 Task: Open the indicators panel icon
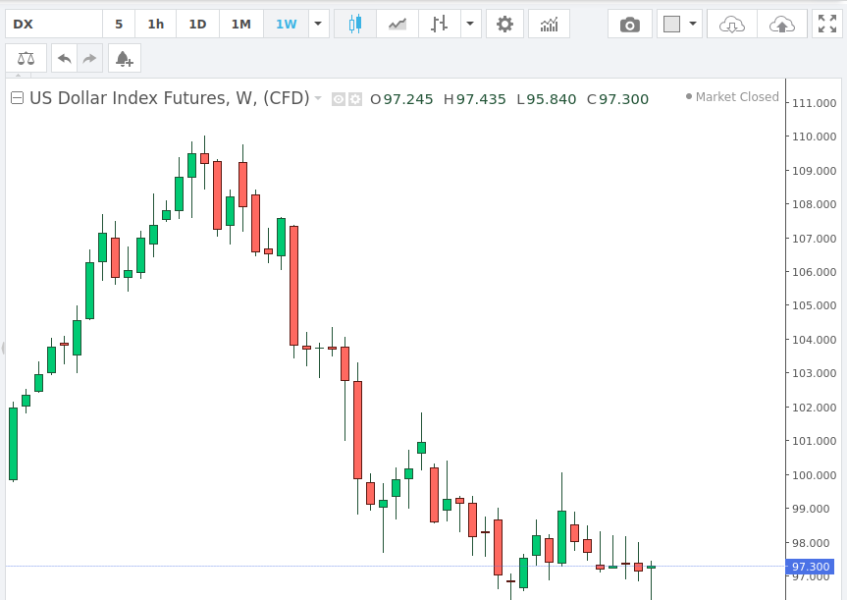click(549, 24)
